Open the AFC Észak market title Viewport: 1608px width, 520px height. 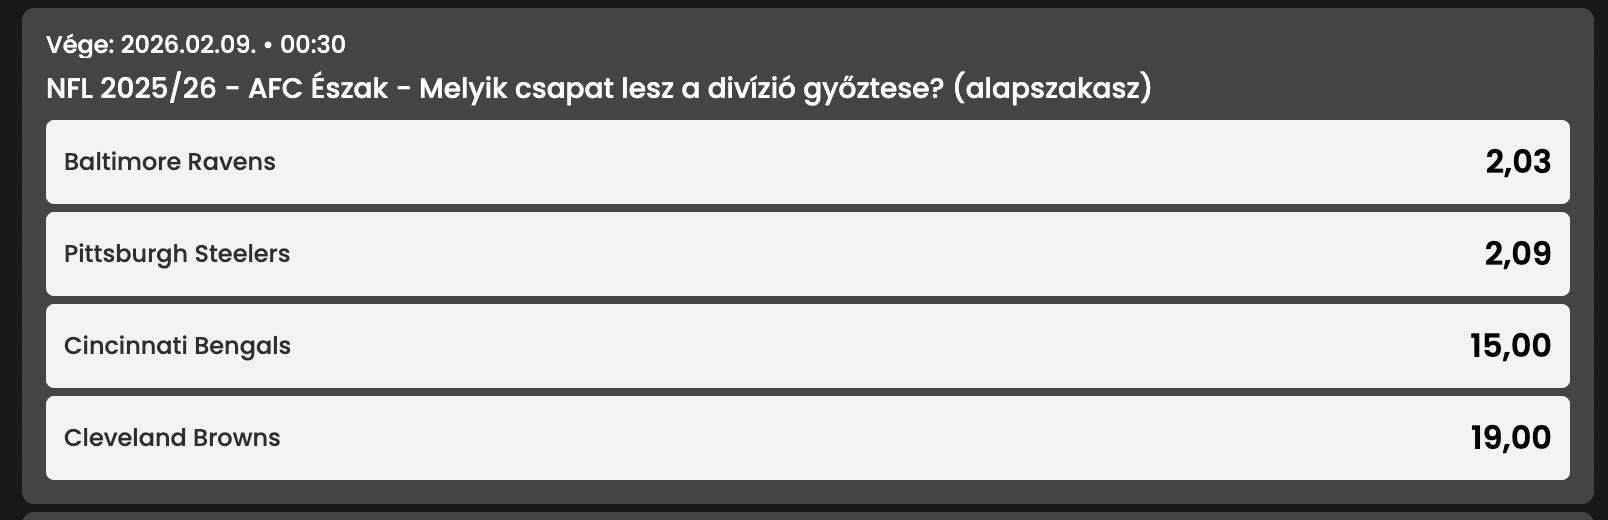[318, 89]
